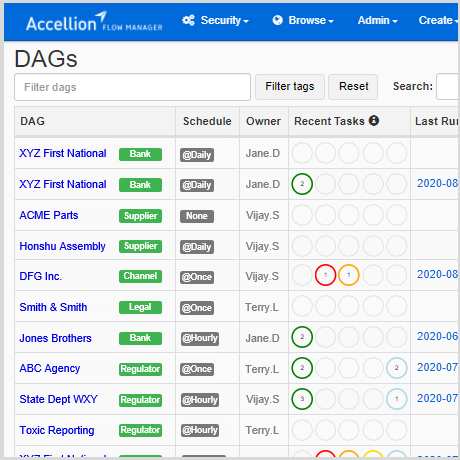
Task: Click the @Hourly badge for State Dept WXY
Action: (200, 400)
